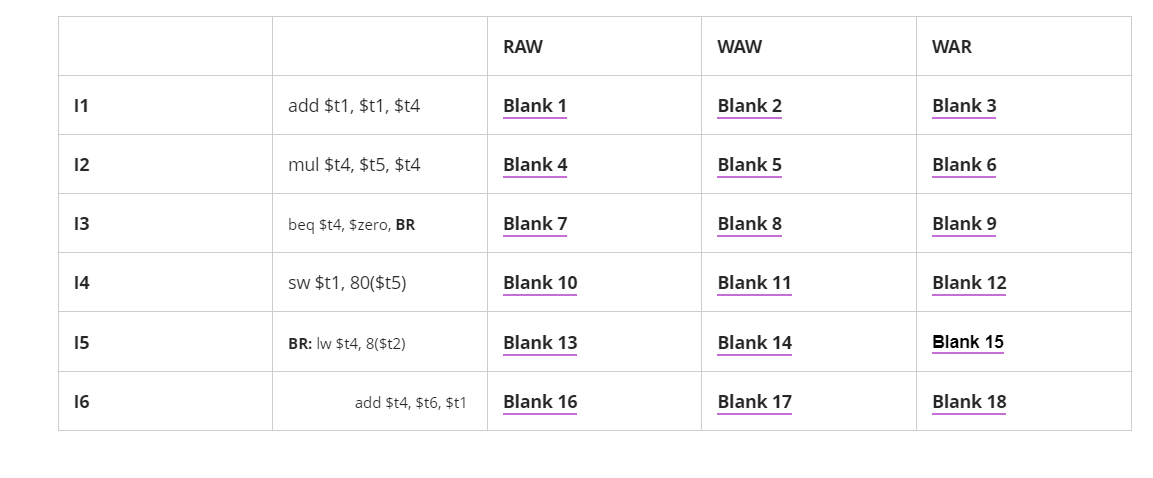Click the Blank 11 link
1153x478 pixels.
coord(754,283)
